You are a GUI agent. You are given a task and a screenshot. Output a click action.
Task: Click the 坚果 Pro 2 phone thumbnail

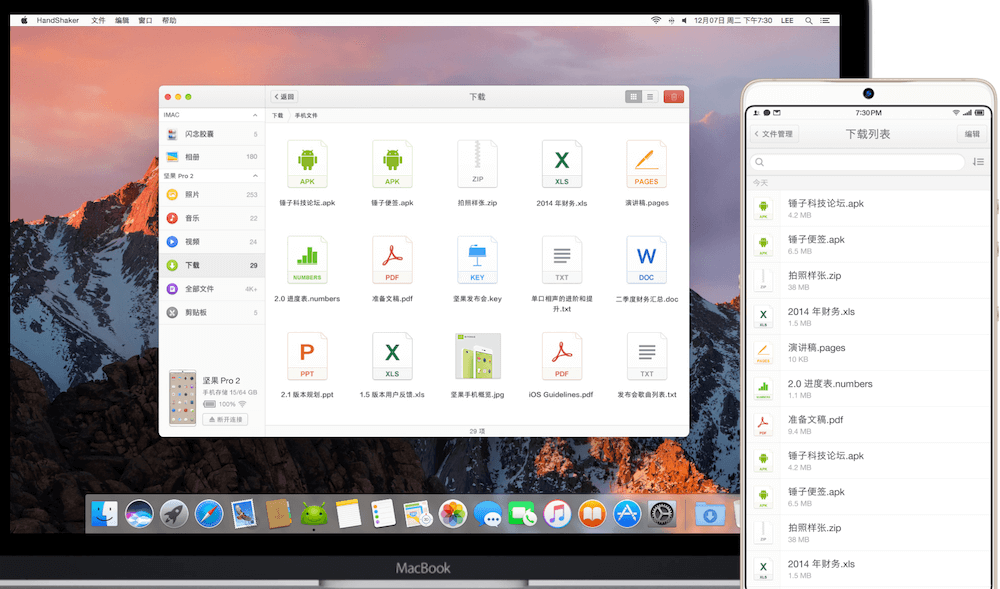tap(182, 398)
